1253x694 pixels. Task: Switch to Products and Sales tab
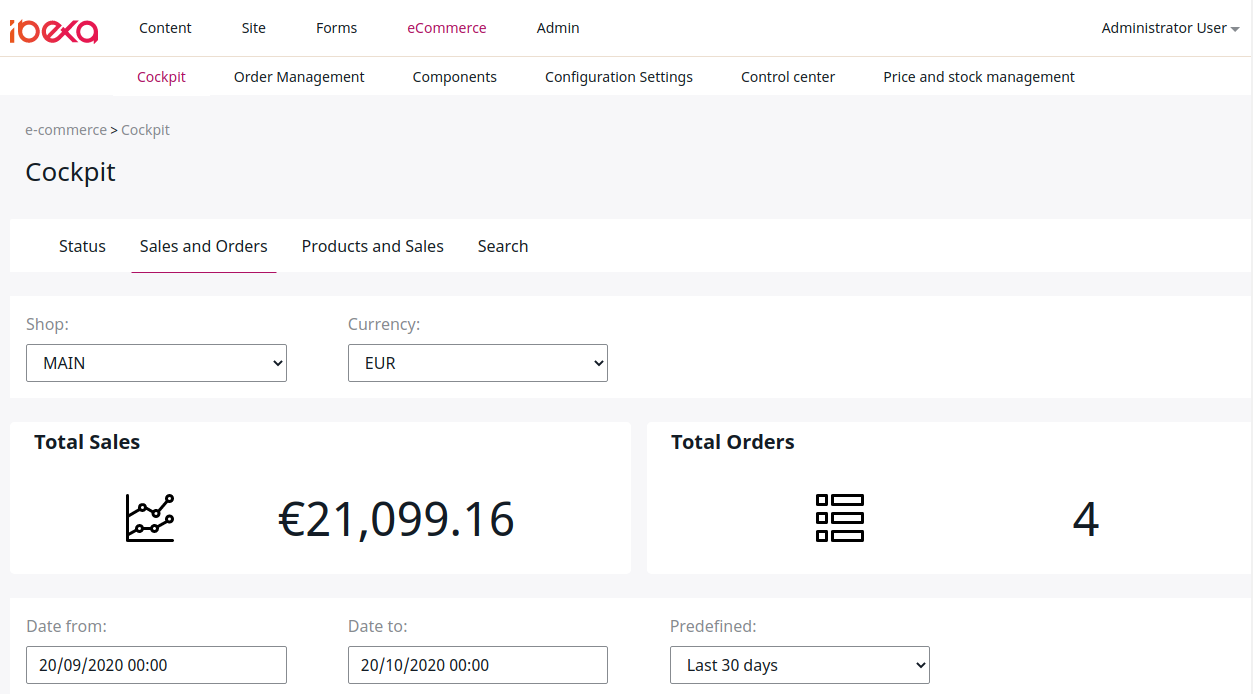click(x=372, y=246)
